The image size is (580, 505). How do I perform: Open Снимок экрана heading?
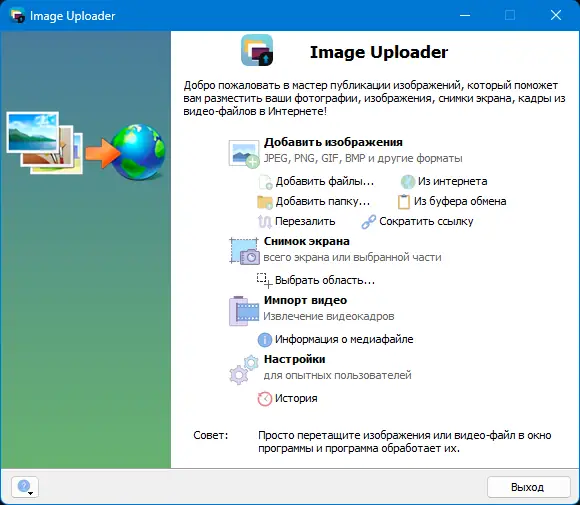306,241
